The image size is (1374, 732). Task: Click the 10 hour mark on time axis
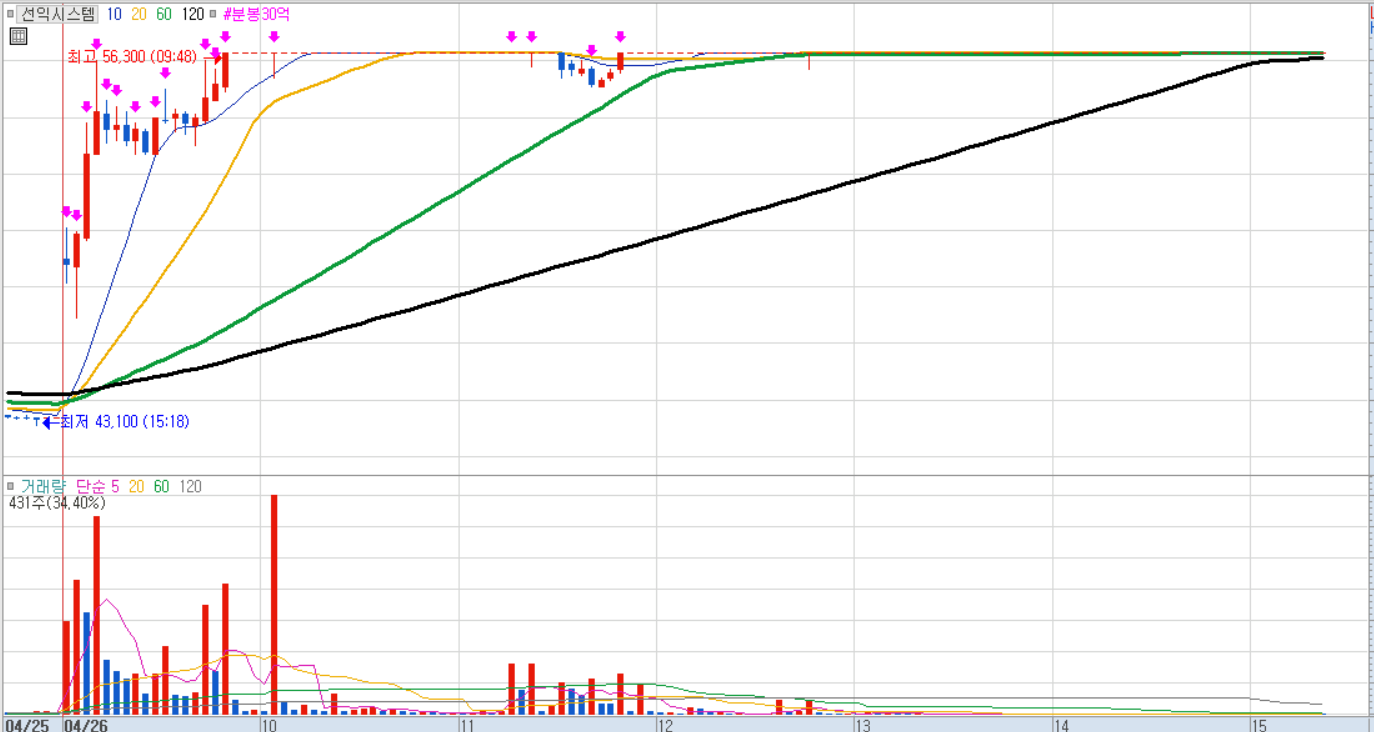(x=269, y=724)
